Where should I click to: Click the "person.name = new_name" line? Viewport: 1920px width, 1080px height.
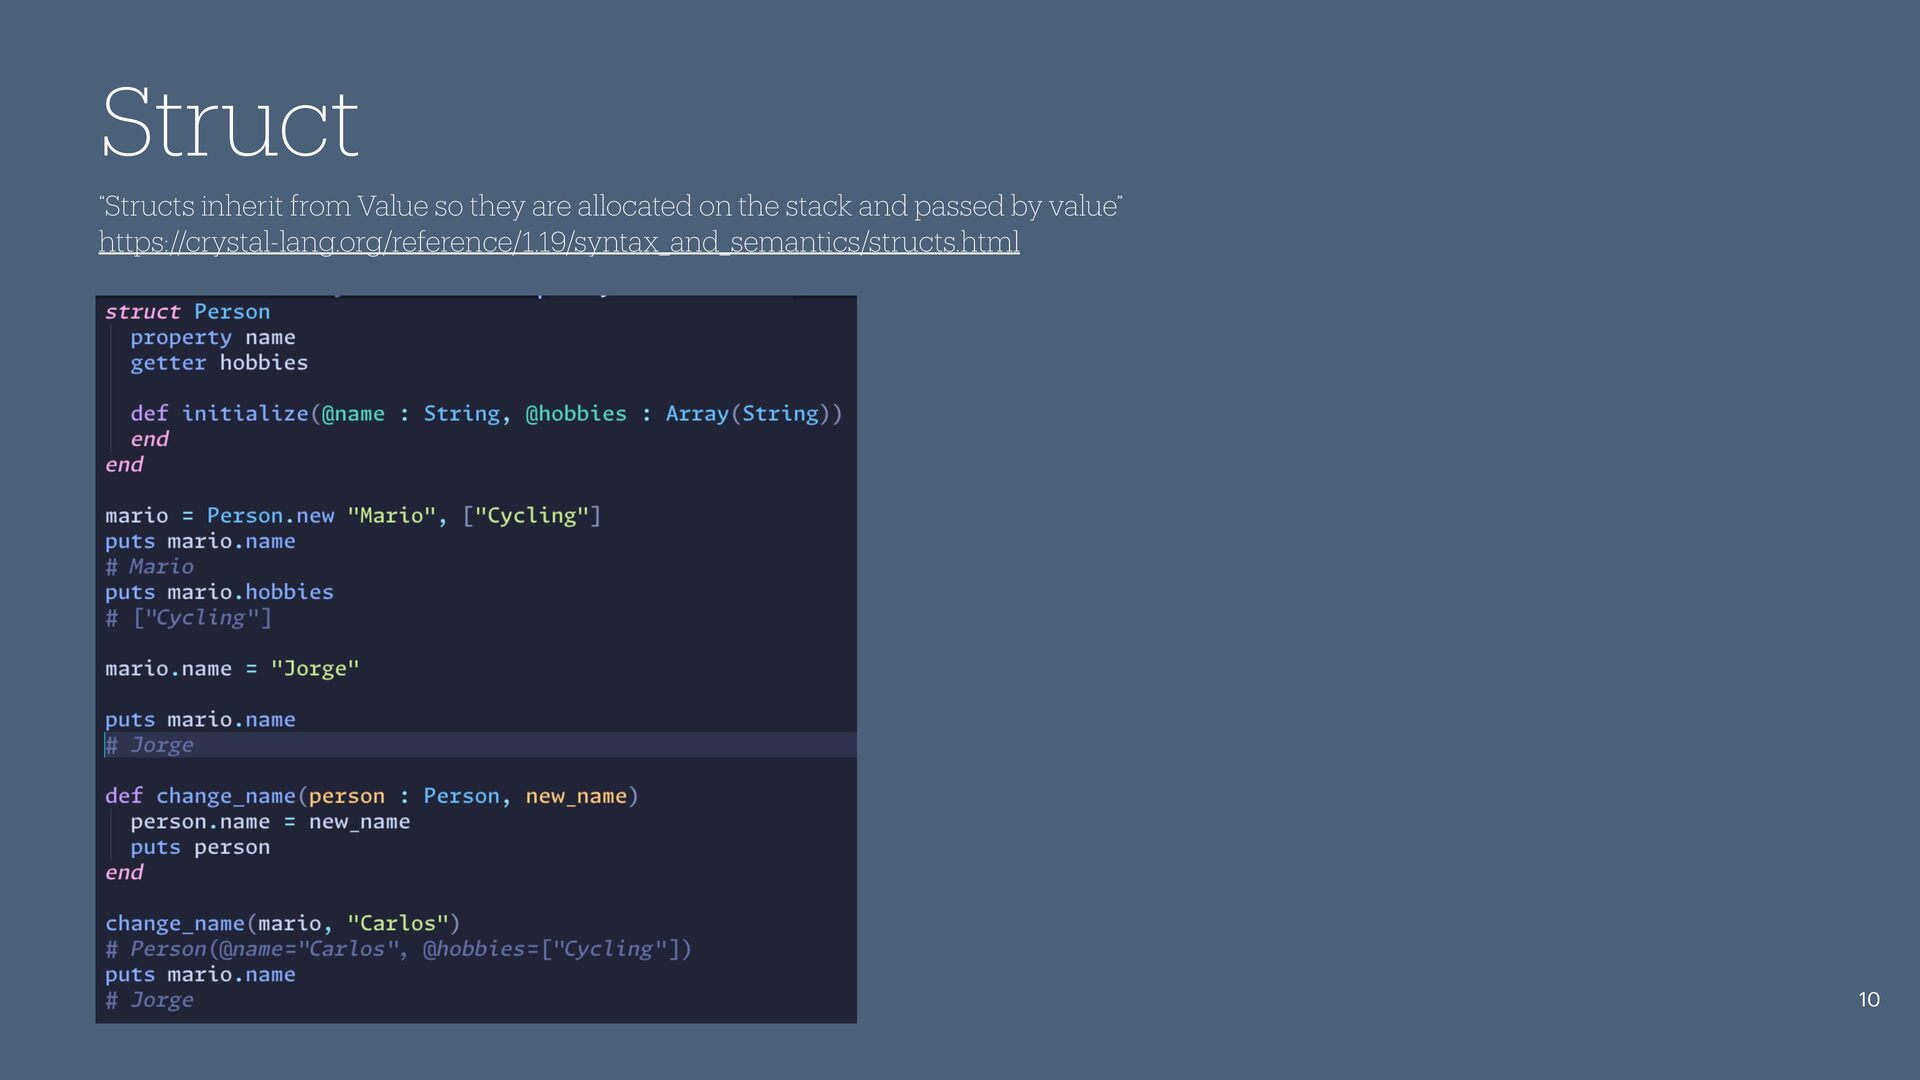pyautogui.click(x=269, y=822)
